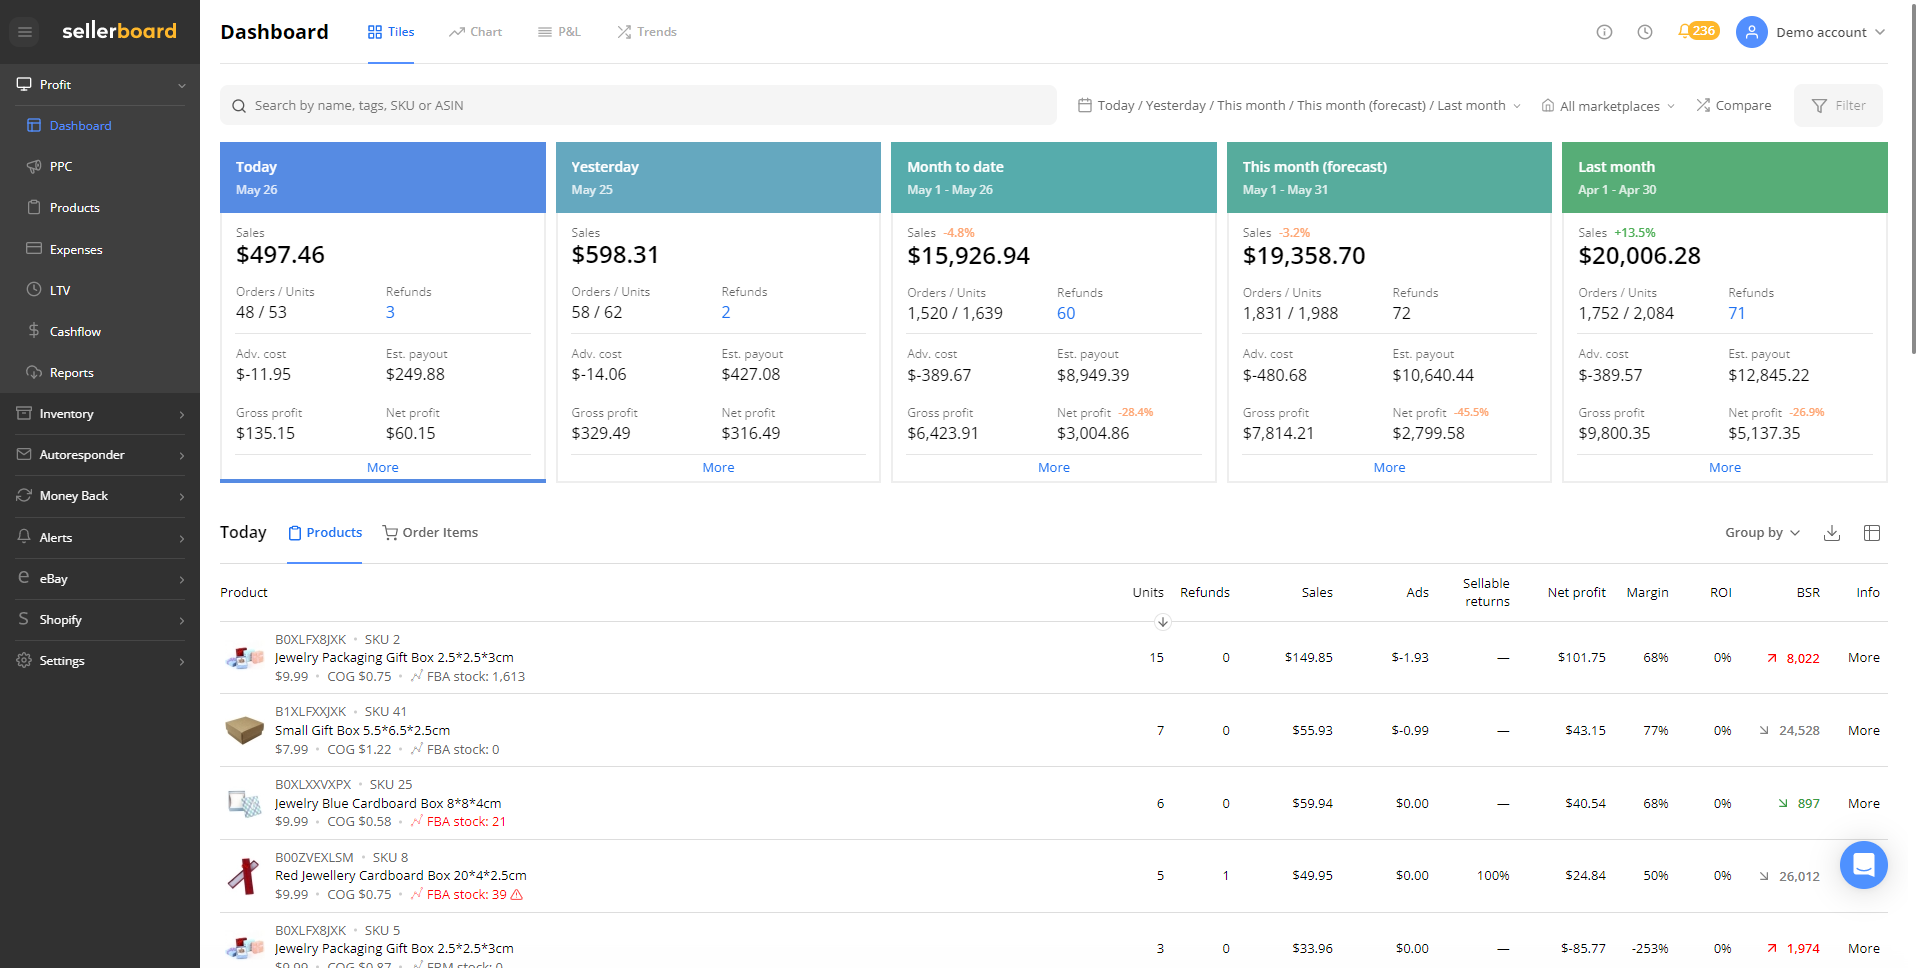Click the notifications bell showing 236
This screenshot has height=968, width=1919.
pyautogui.click(x=1698, y=31)
